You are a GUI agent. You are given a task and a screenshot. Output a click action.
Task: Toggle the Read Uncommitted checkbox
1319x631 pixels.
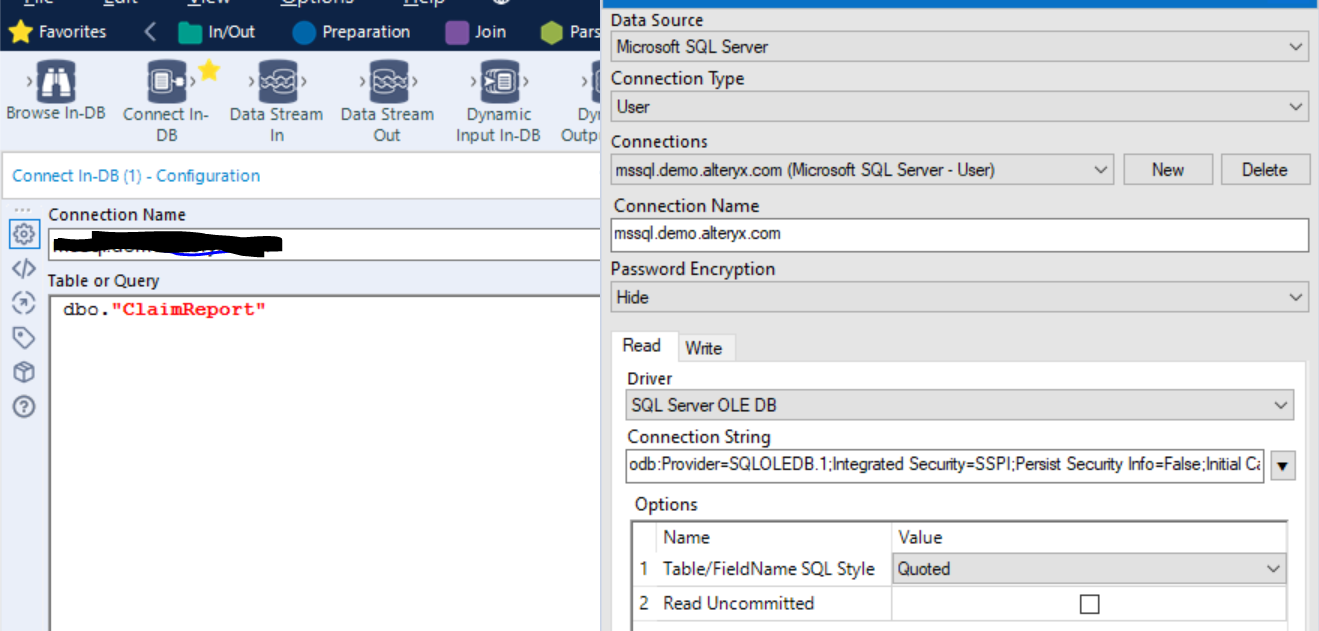(1089, 604)
